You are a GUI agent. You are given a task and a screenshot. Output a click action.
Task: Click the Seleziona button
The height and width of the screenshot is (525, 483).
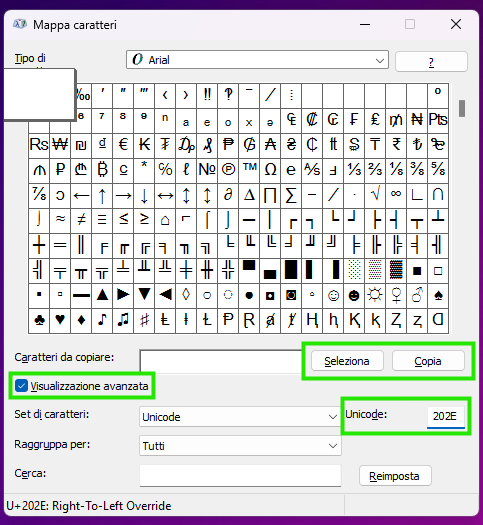click(x=347, y=361)
